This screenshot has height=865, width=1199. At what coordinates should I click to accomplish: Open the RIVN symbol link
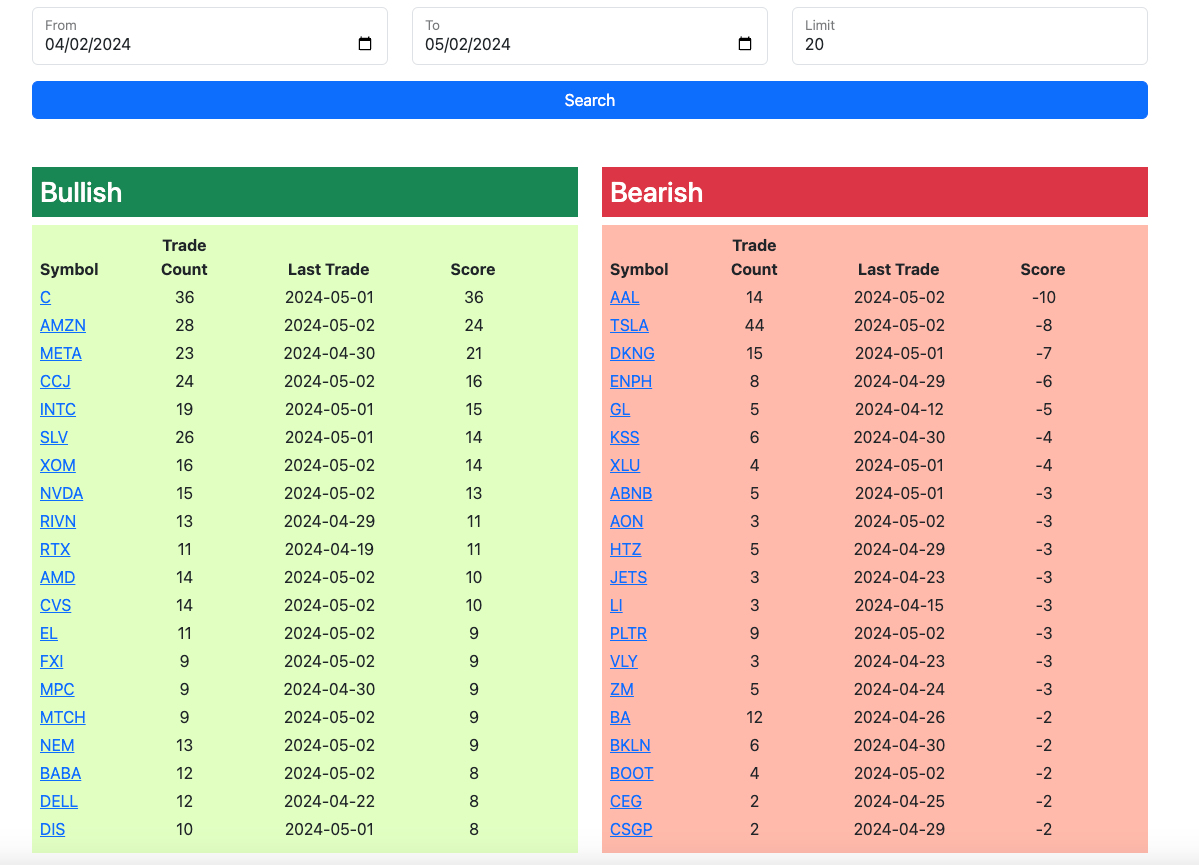click(57, 522)
